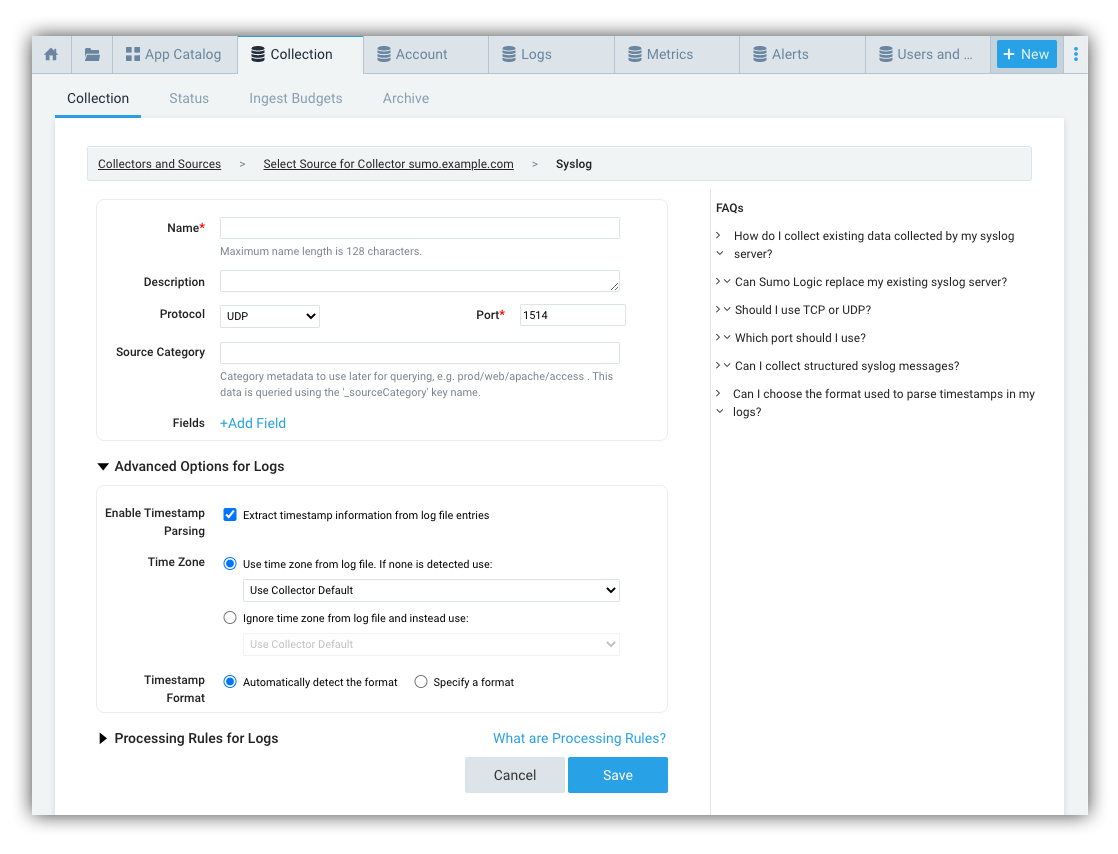Open the three-dot overflow menu icon
The height and width of the screenshot is (854, 1118).
[1076, 54]
